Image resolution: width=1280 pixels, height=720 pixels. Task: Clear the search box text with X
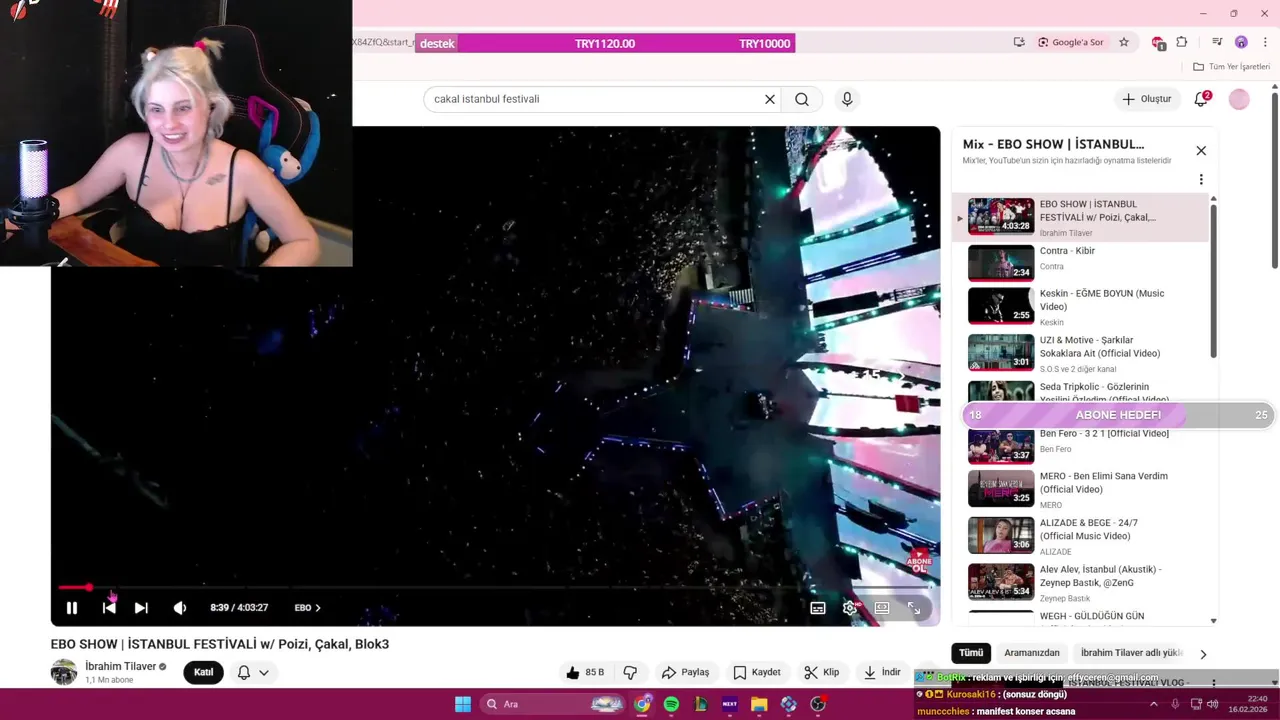tap(770, 99)
